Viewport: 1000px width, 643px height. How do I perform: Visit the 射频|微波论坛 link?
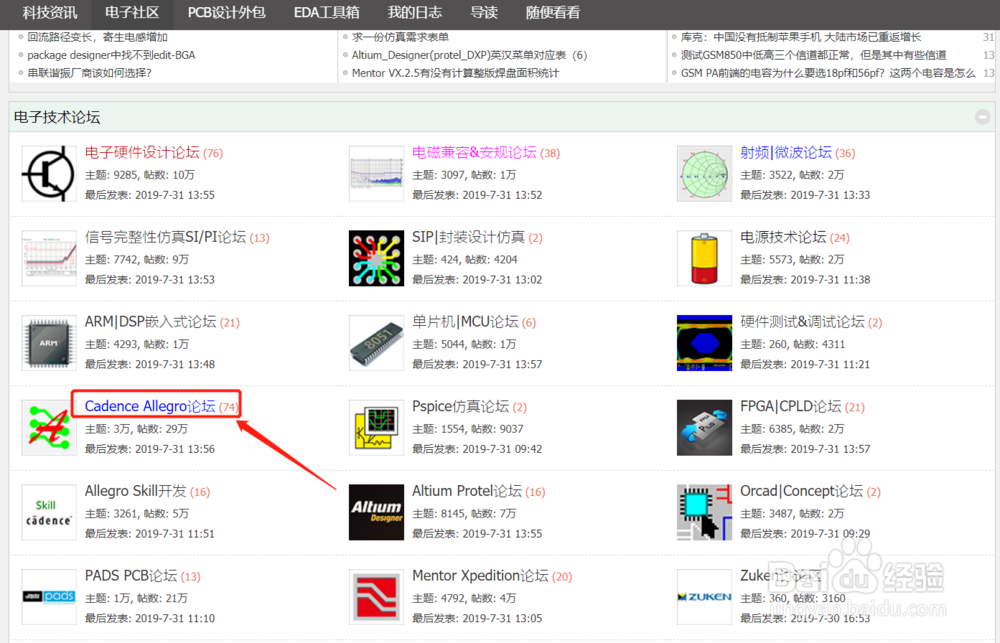tap(786, 152)
